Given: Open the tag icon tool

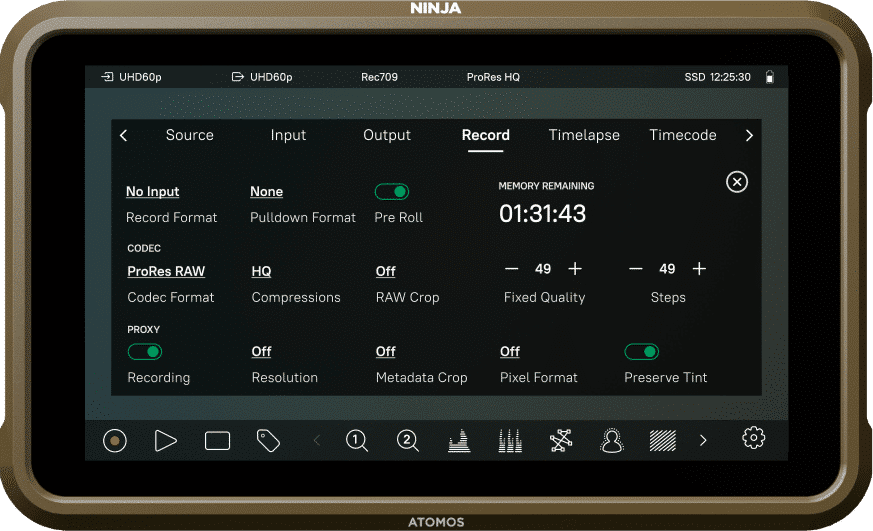Looking at the screenshot, I should (268, 440).
